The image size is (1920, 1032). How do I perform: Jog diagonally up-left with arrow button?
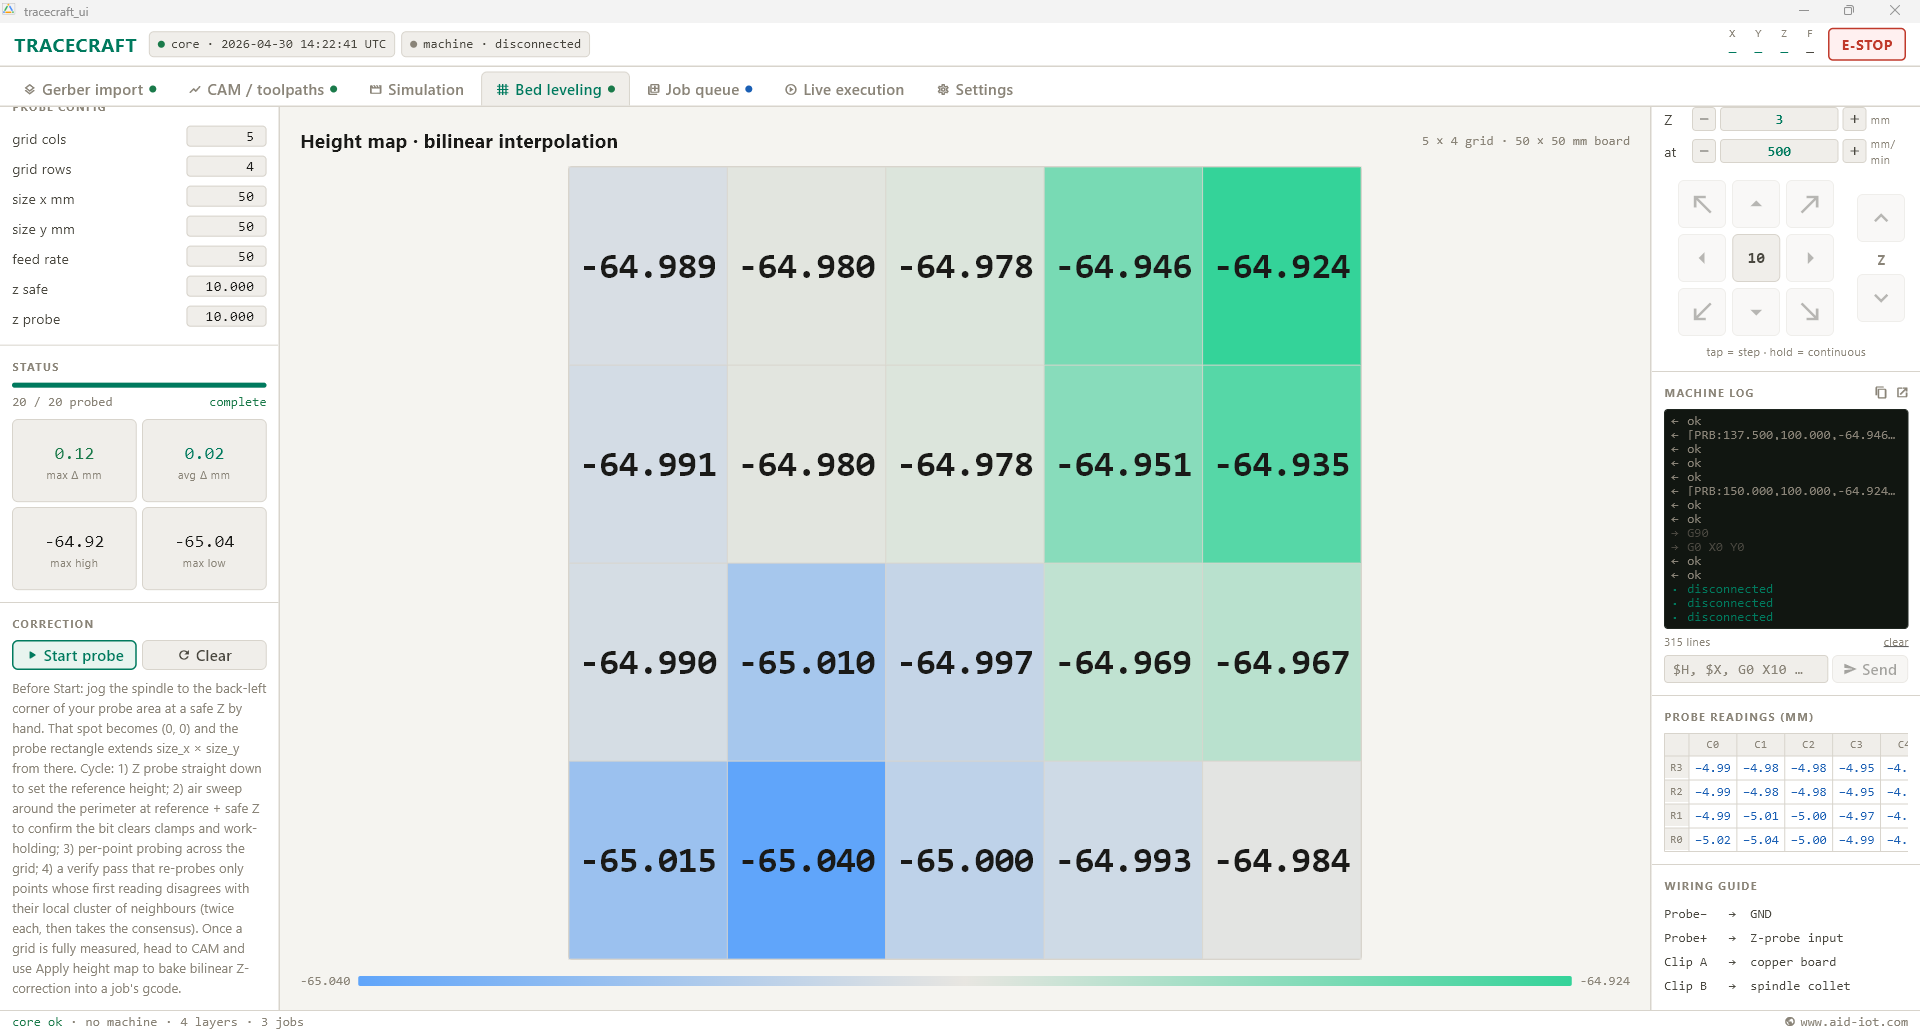(1702, 204)
